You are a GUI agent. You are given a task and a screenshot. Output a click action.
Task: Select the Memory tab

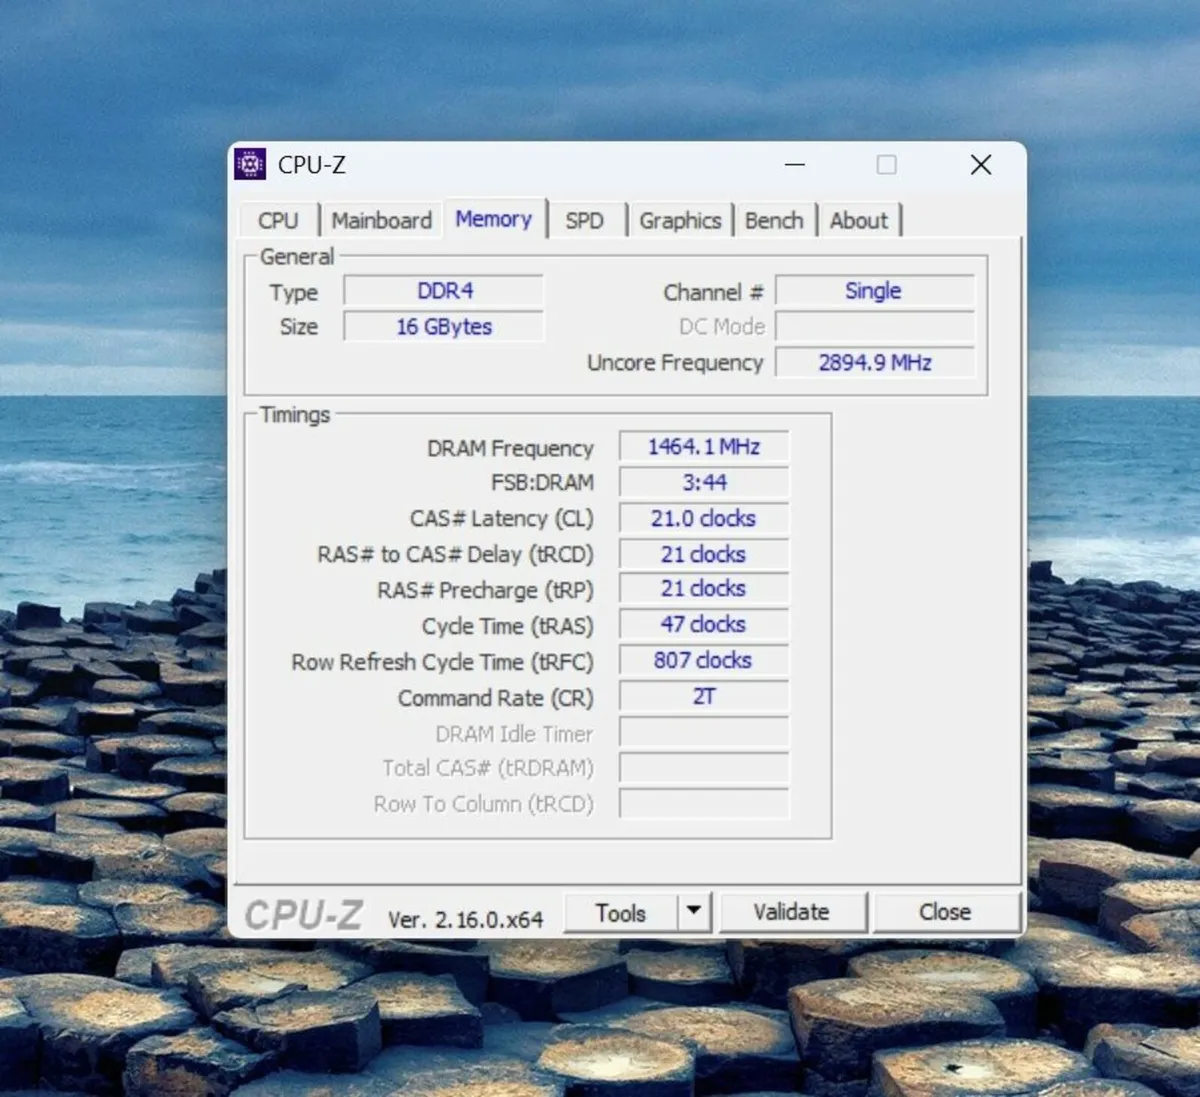[494, 218]
